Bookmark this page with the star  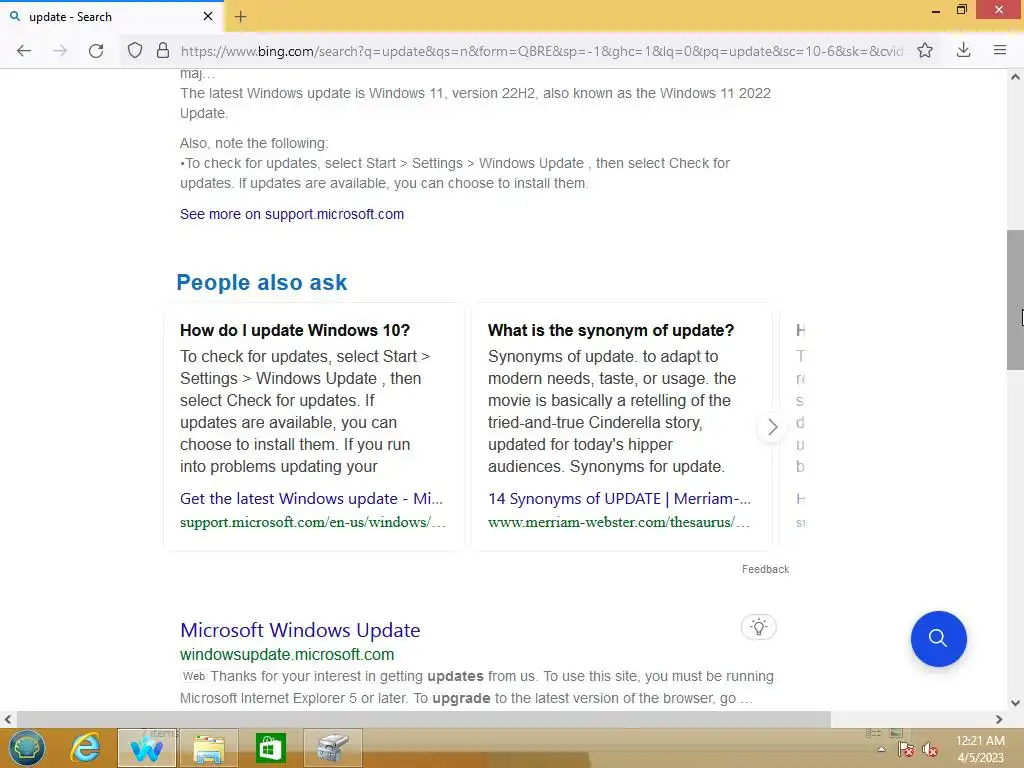point(925,50)
